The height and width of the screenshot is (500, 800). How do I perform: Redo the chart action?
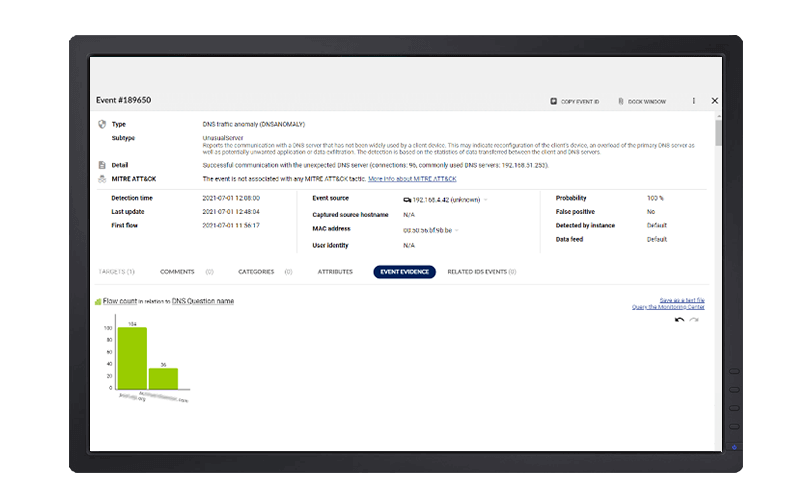[x=694, y=319]
